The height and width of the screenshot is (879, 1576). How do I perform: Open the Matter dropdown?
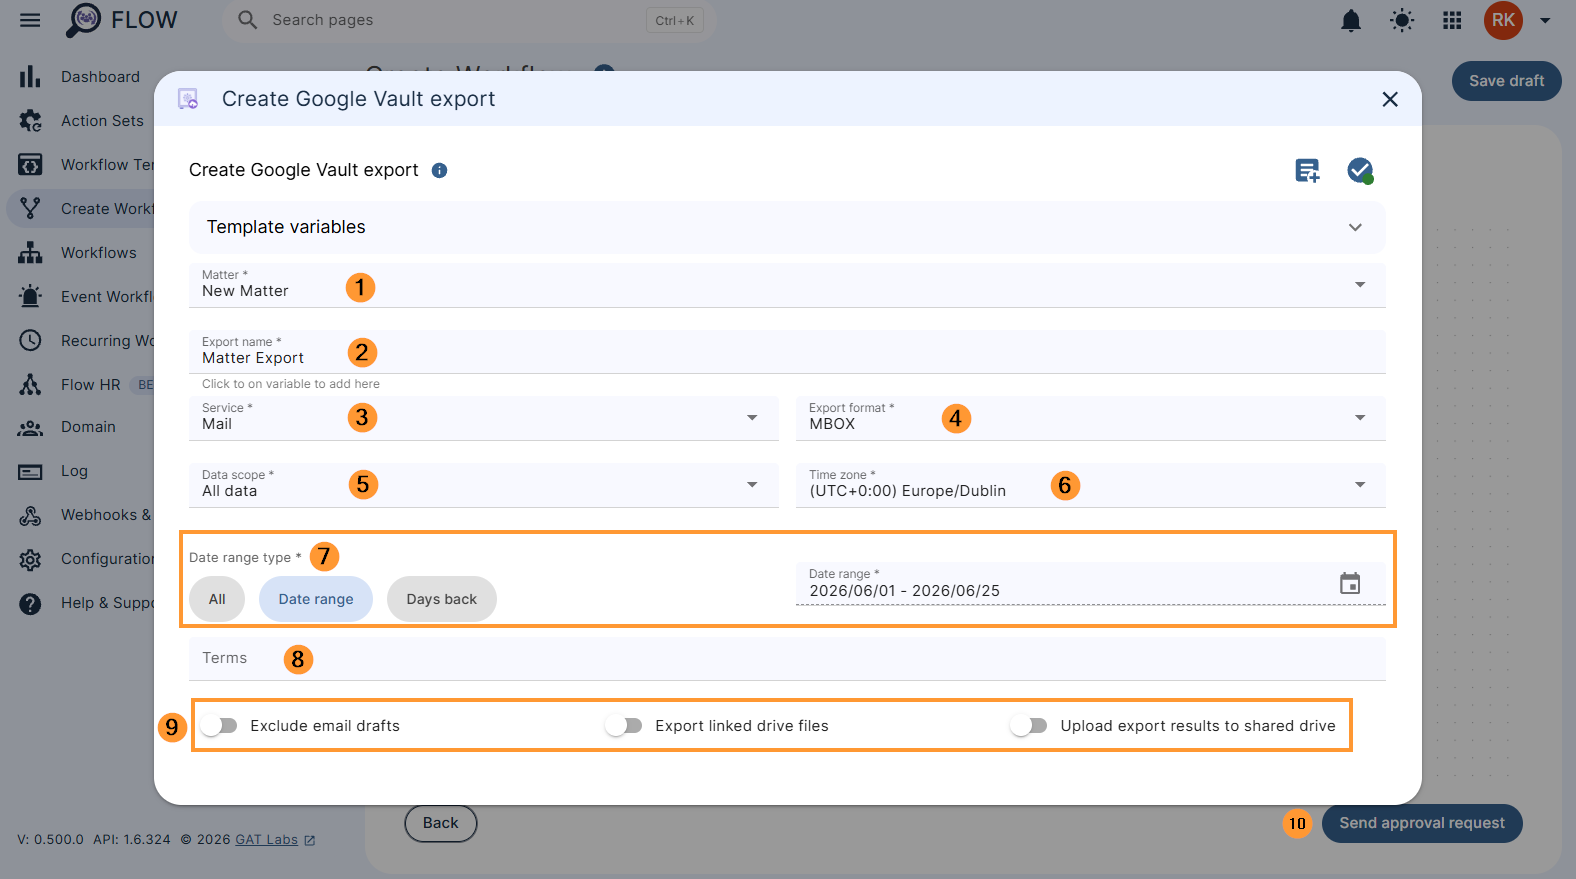click(x=787, y=285)
